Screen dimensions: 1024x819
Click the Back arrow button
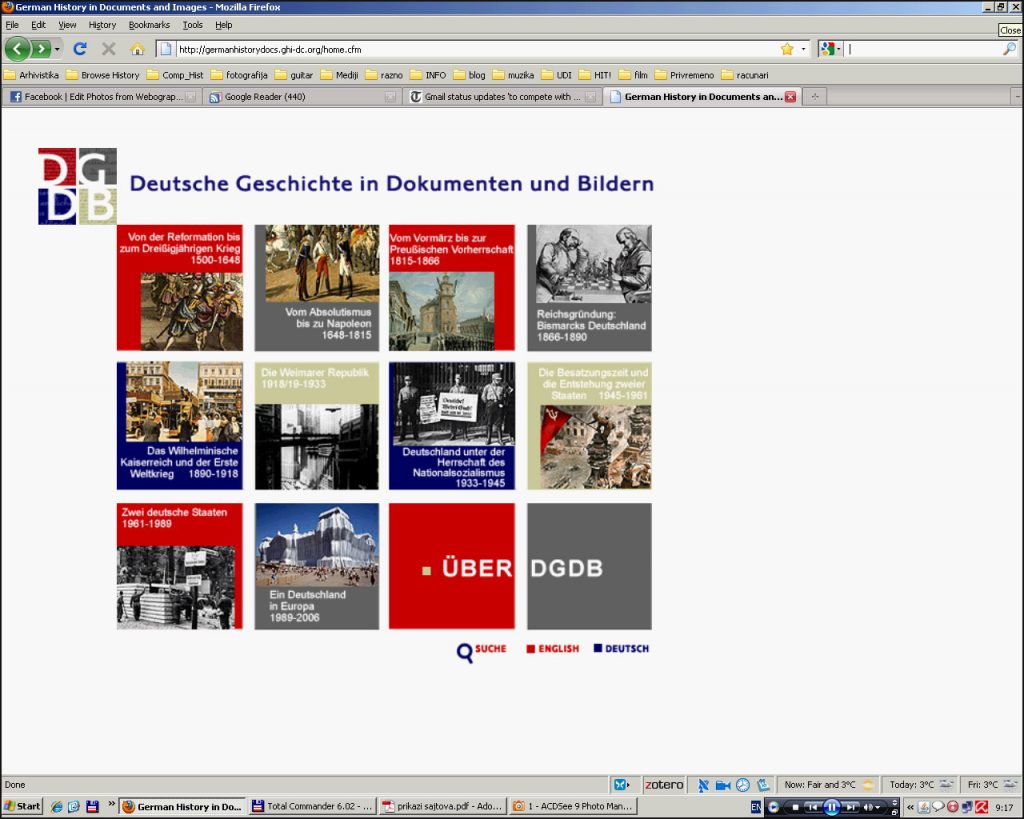tap(17, 48)
